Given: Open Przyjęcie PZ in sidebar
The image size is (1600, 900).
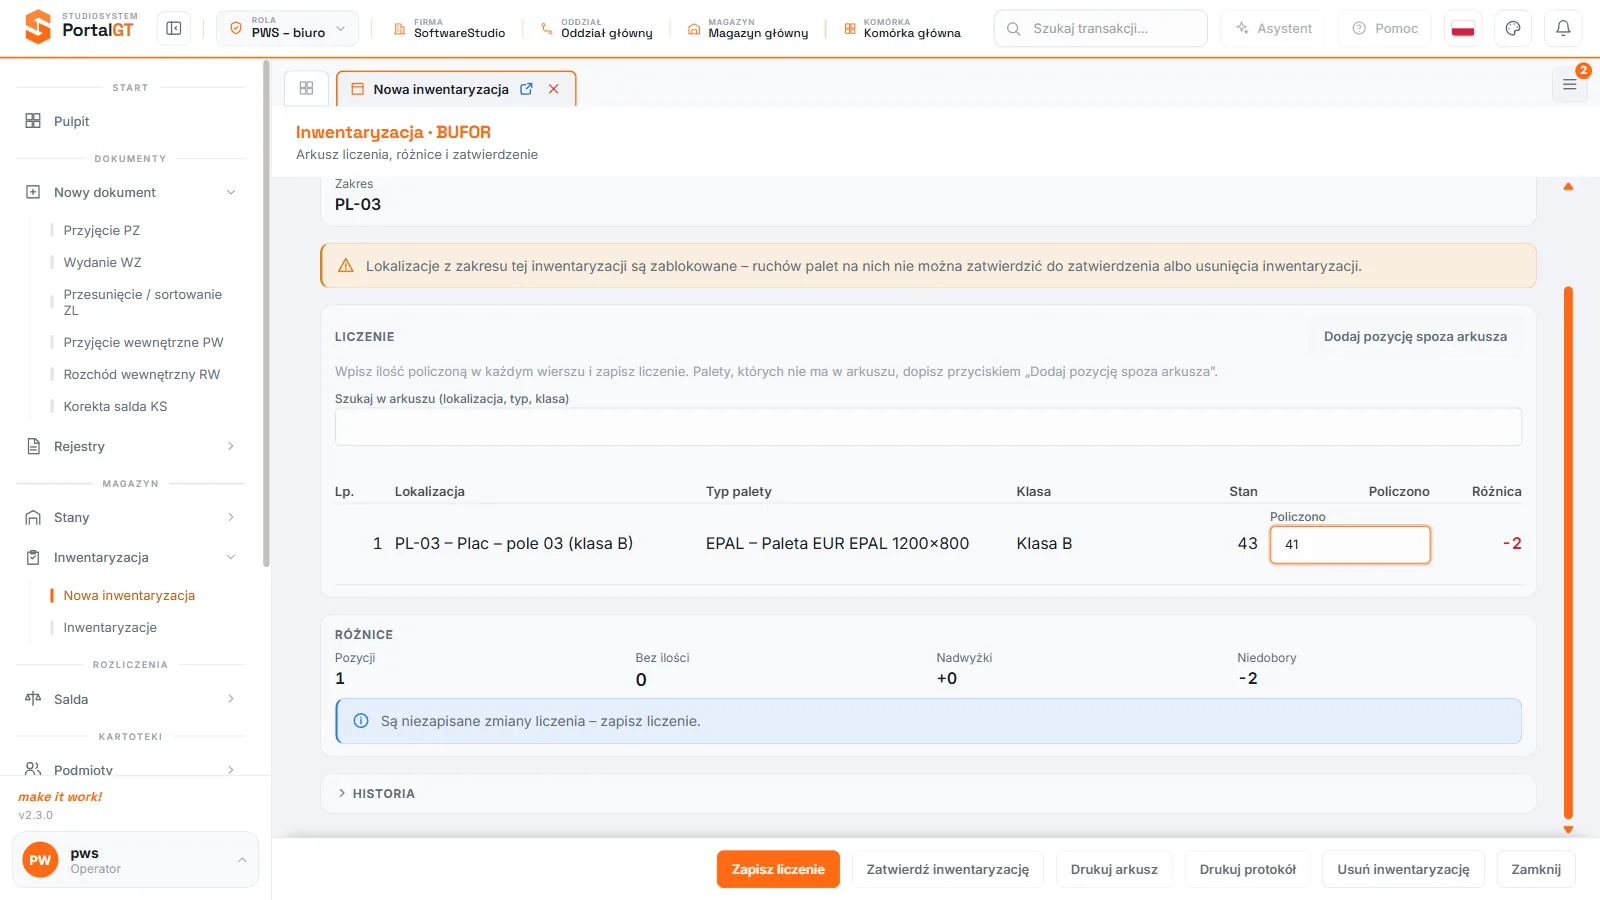Looking at the screenshot, I should point(101,230).
